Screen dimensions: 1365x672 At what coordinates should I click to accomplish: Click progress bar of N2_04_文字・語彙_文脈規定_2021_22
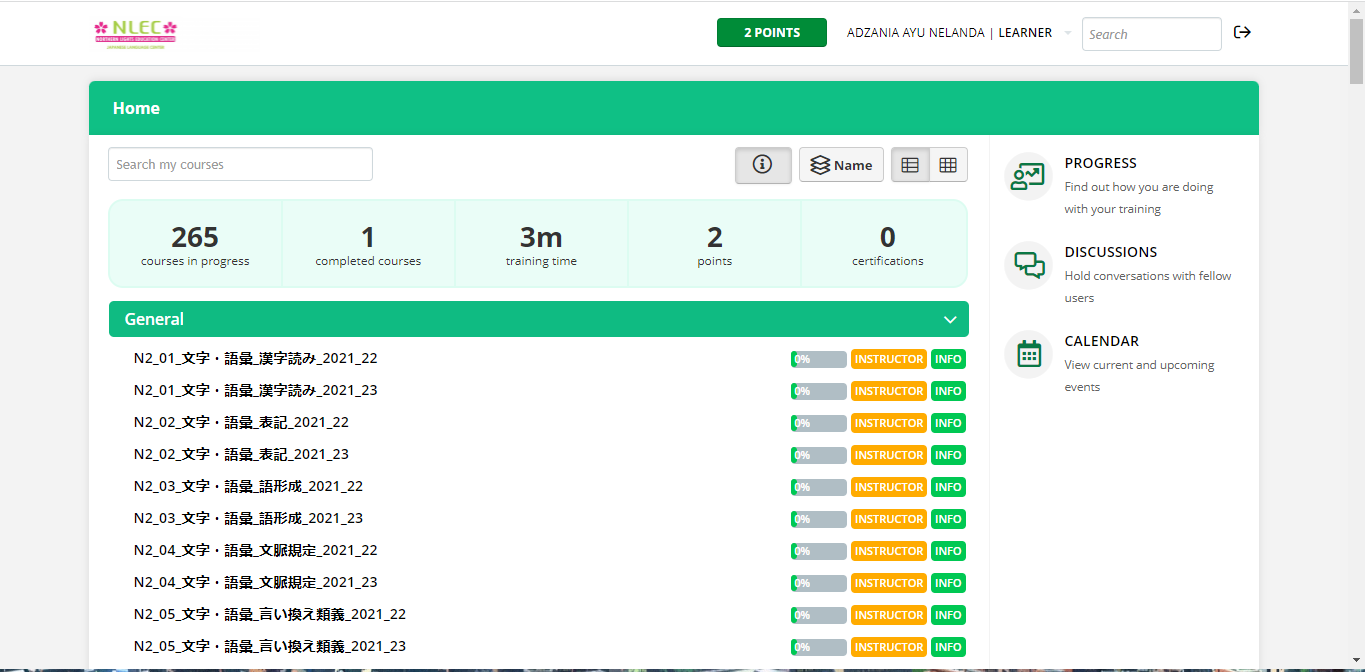point(818,551)
